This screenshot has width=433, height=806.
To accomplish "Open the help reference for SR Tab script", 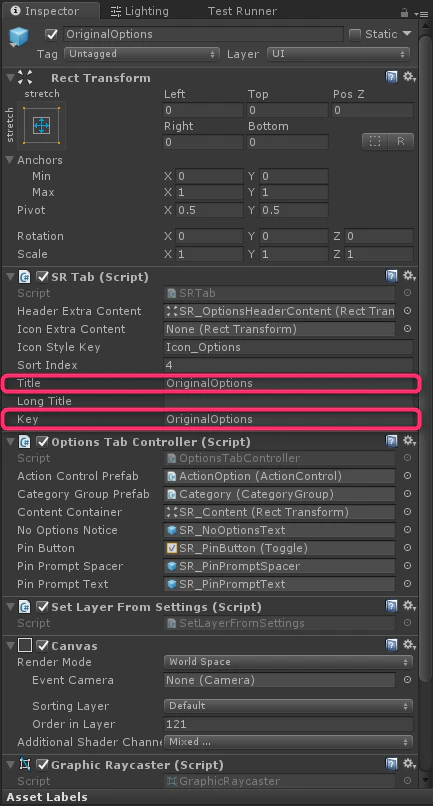I will pyautogui.click(x=391, y=277).
